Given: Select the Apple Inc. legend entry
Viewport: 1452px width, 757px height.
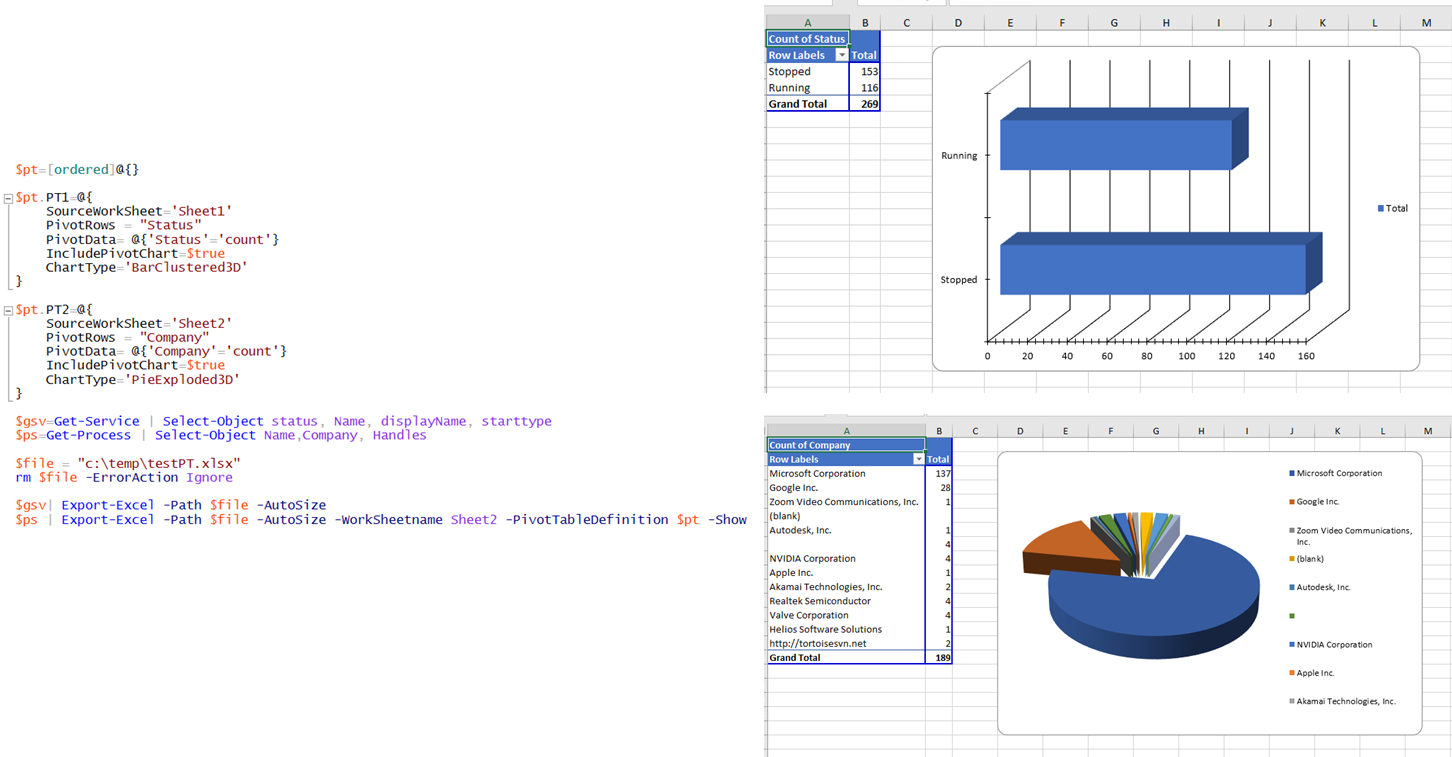Looking at the screenshot, I should point(1315,673).
